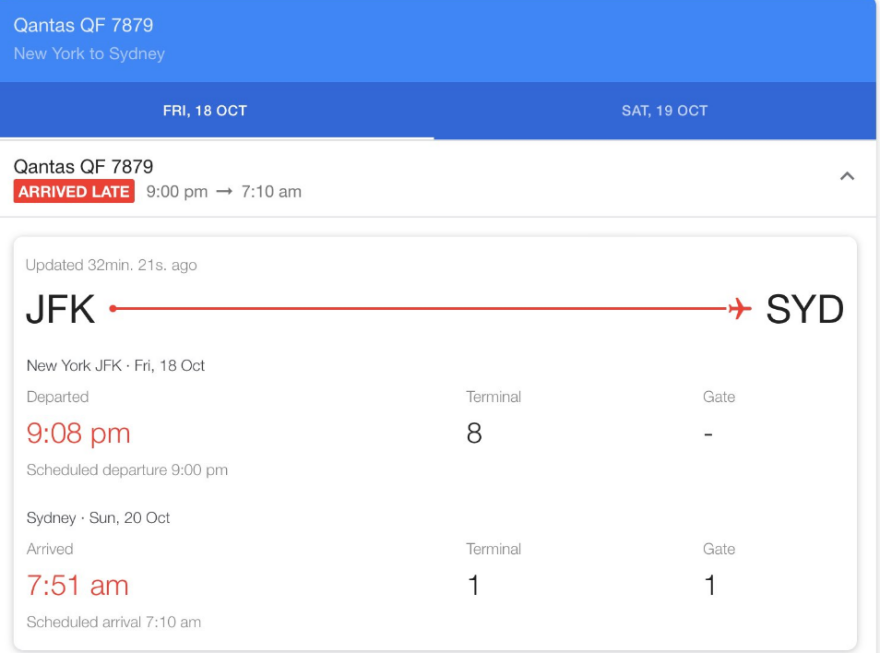Click the 9:00 pm → 7:10 am schedule summary
Image resolution: width=880 pixels, height=653 pixels.
point(223,192)
